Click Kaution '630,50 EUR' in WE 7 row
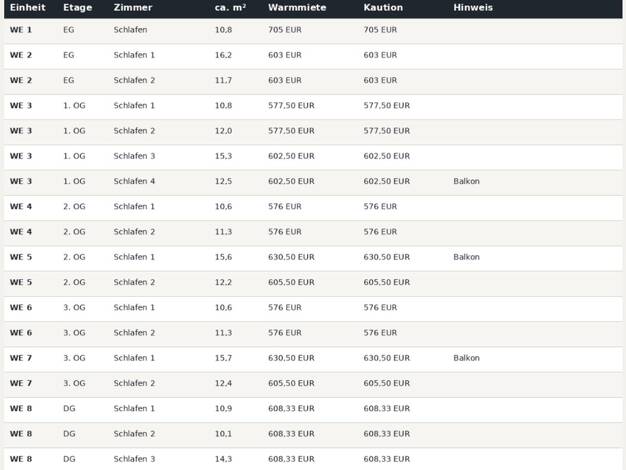The height and width of the screenshot is (470, 626). 386,358
